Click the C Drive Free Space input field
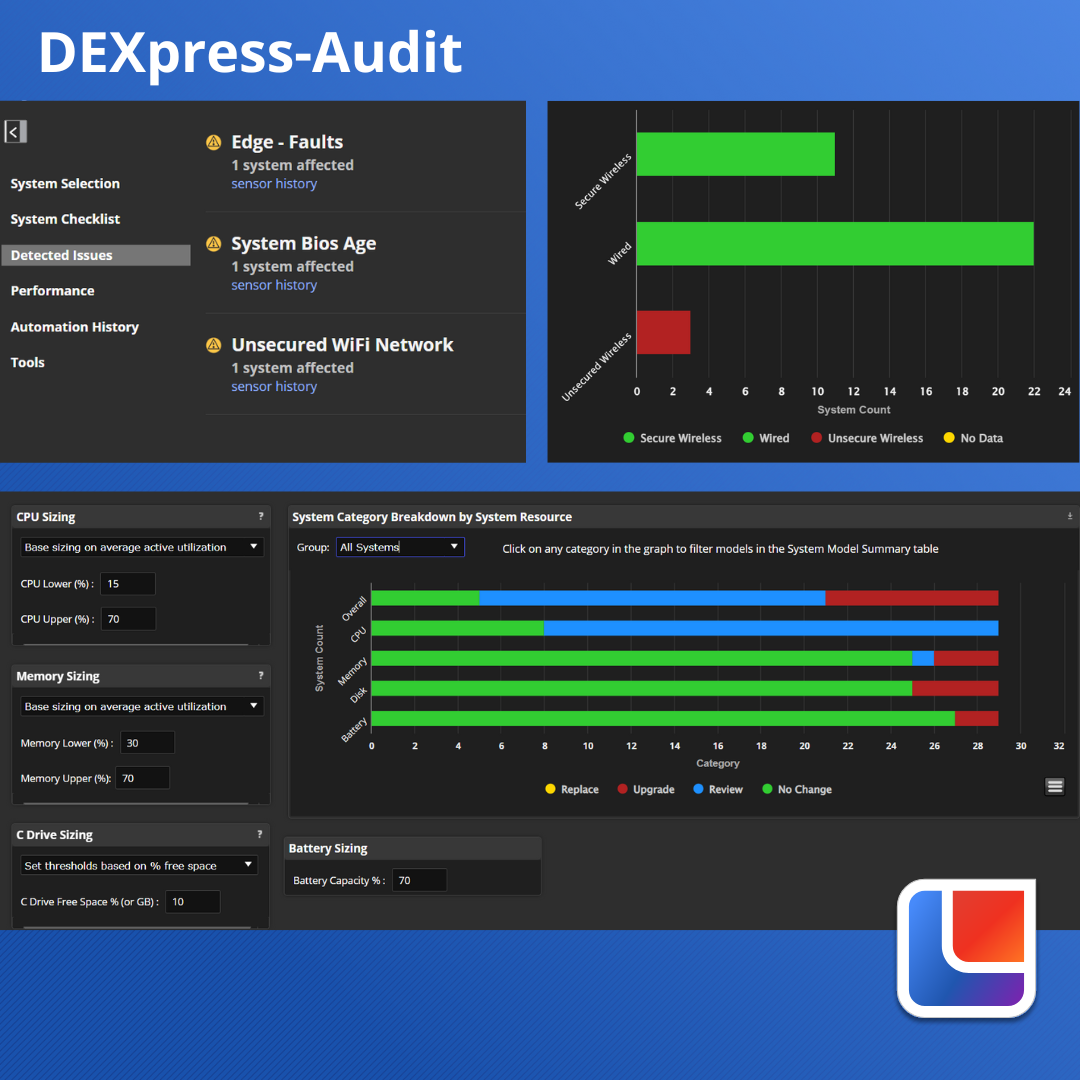 pos(193,902)
